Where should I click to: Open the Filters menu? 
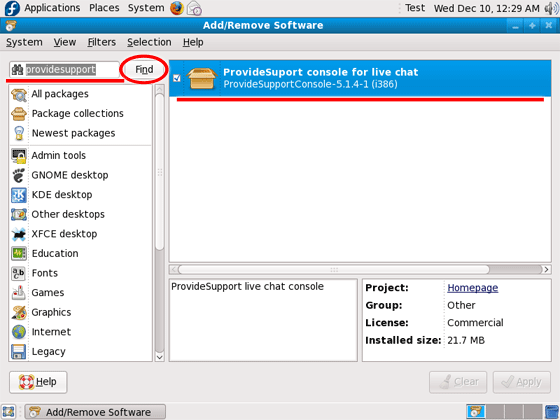[x=102, y=42]
